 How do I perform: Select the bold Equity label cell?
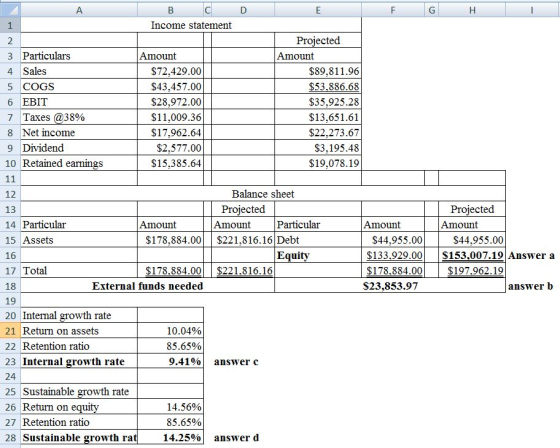(x=318, y=255)
